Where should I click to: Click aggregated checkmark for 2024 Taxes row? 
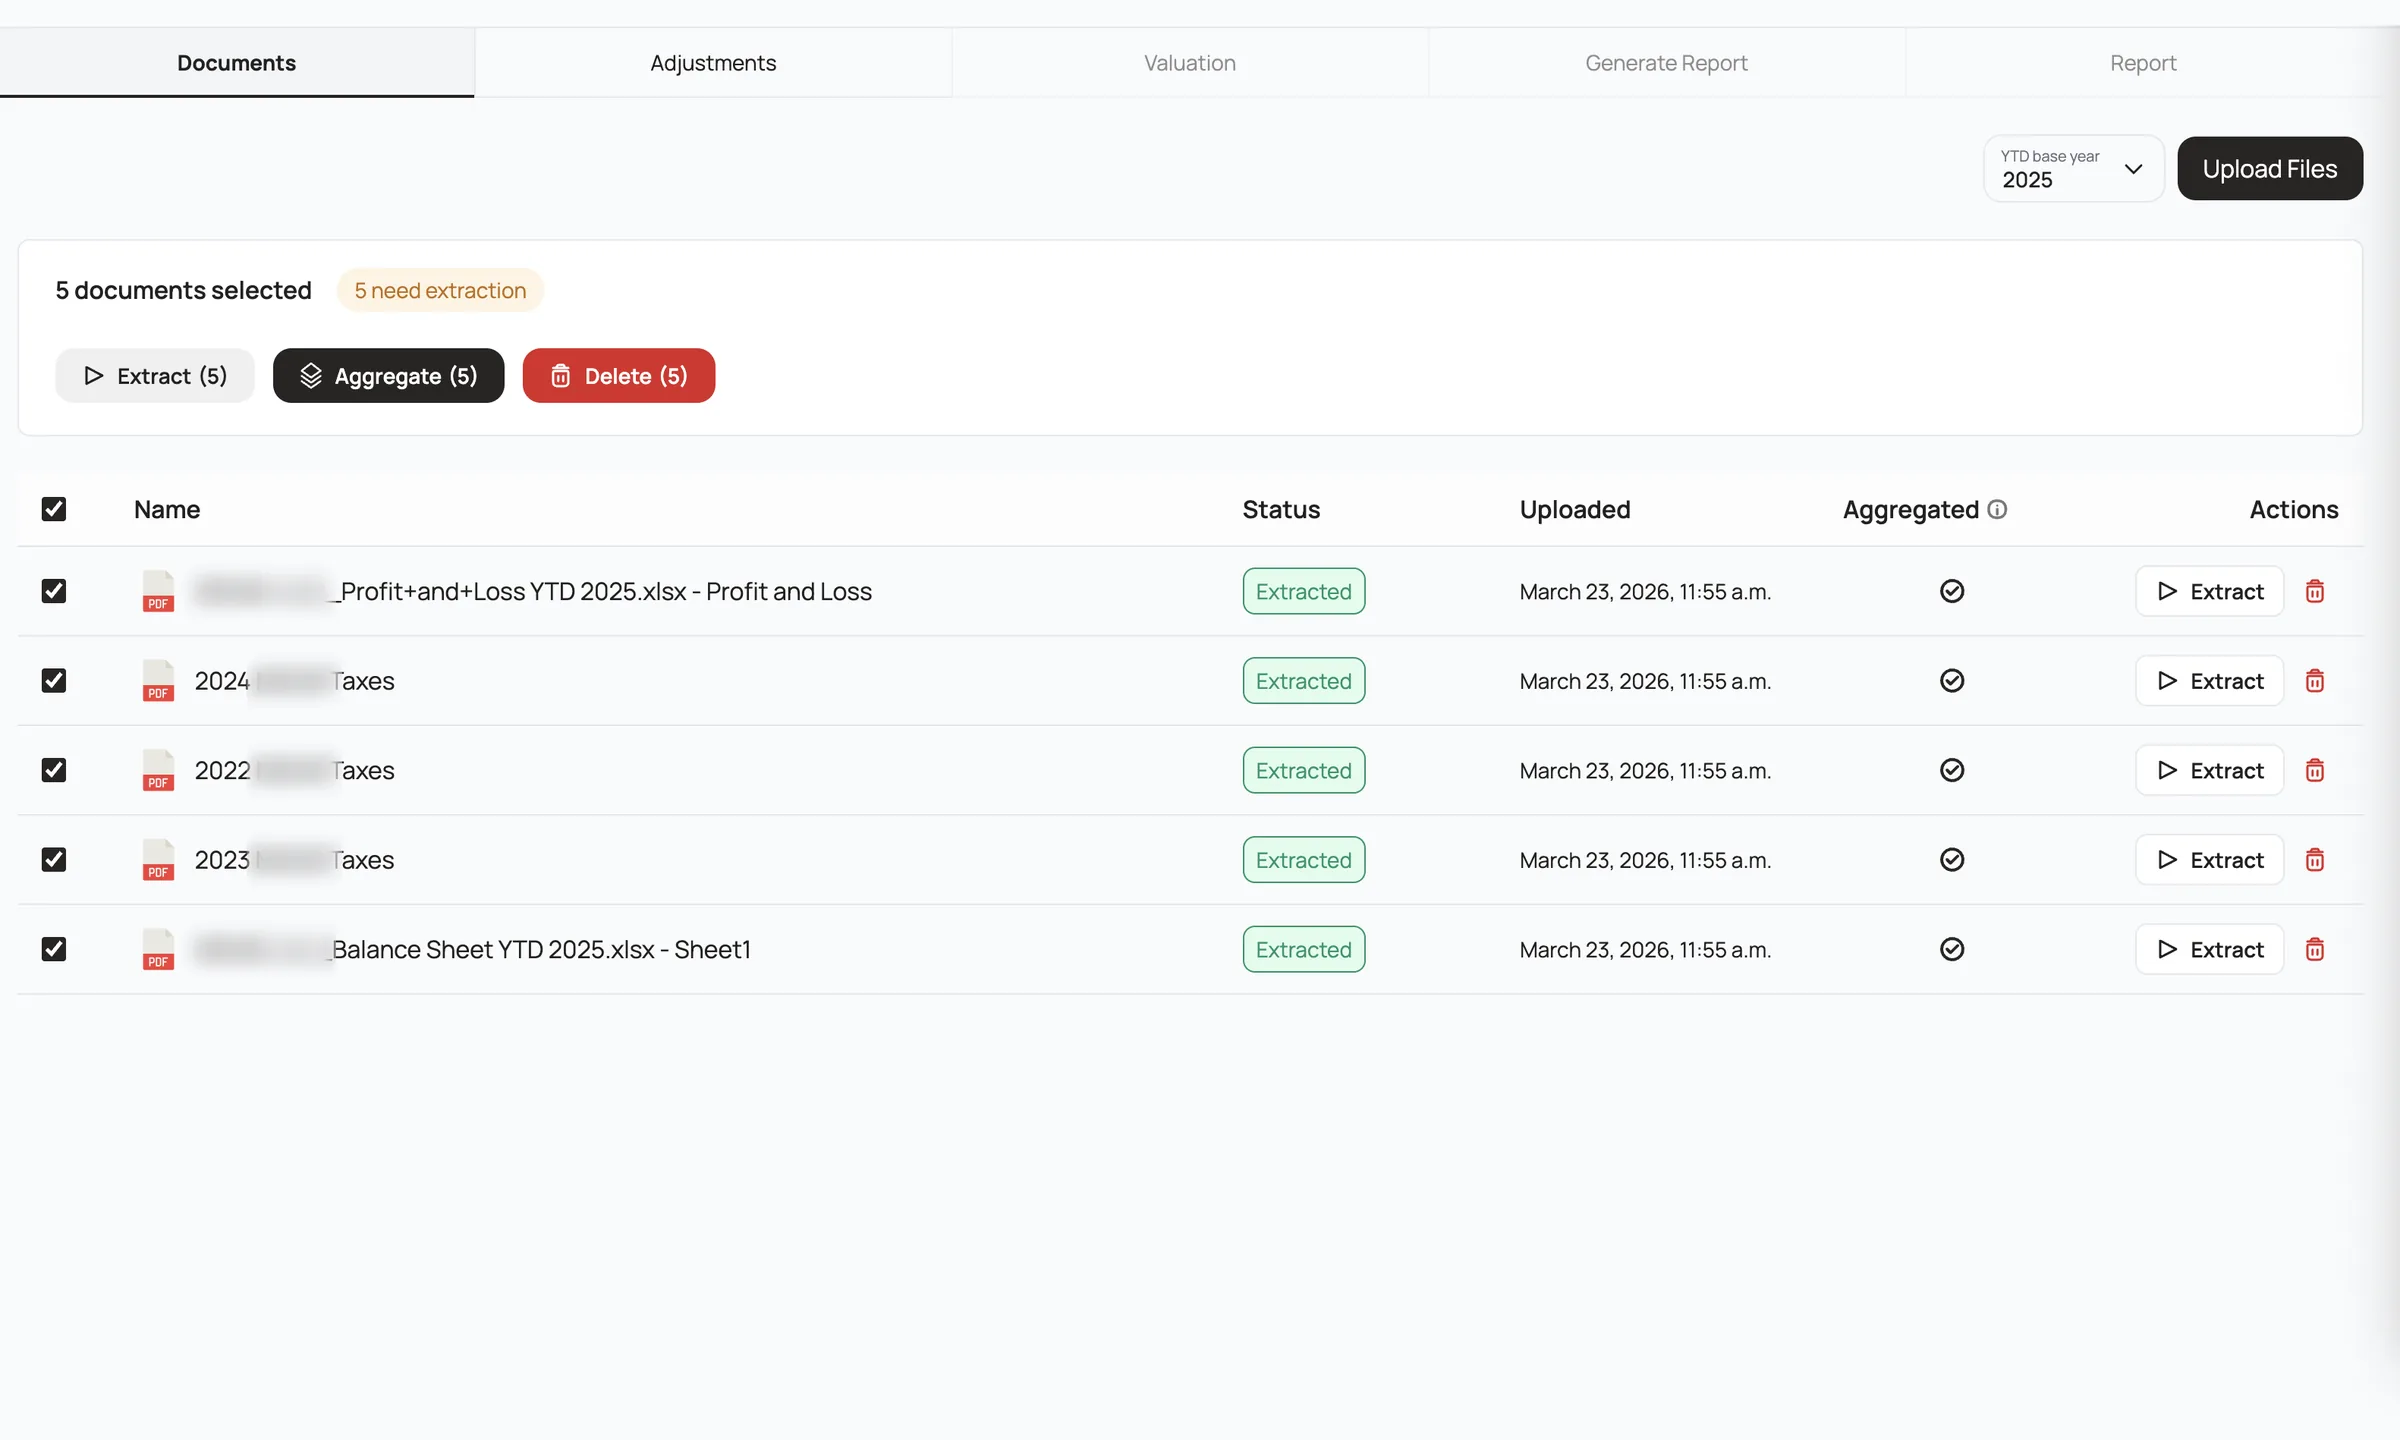pos(1952,680)
